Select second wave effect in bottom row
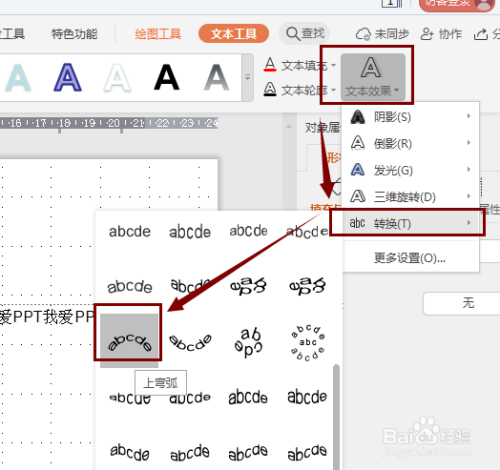500x470 pixels. [x=190, y=453]
